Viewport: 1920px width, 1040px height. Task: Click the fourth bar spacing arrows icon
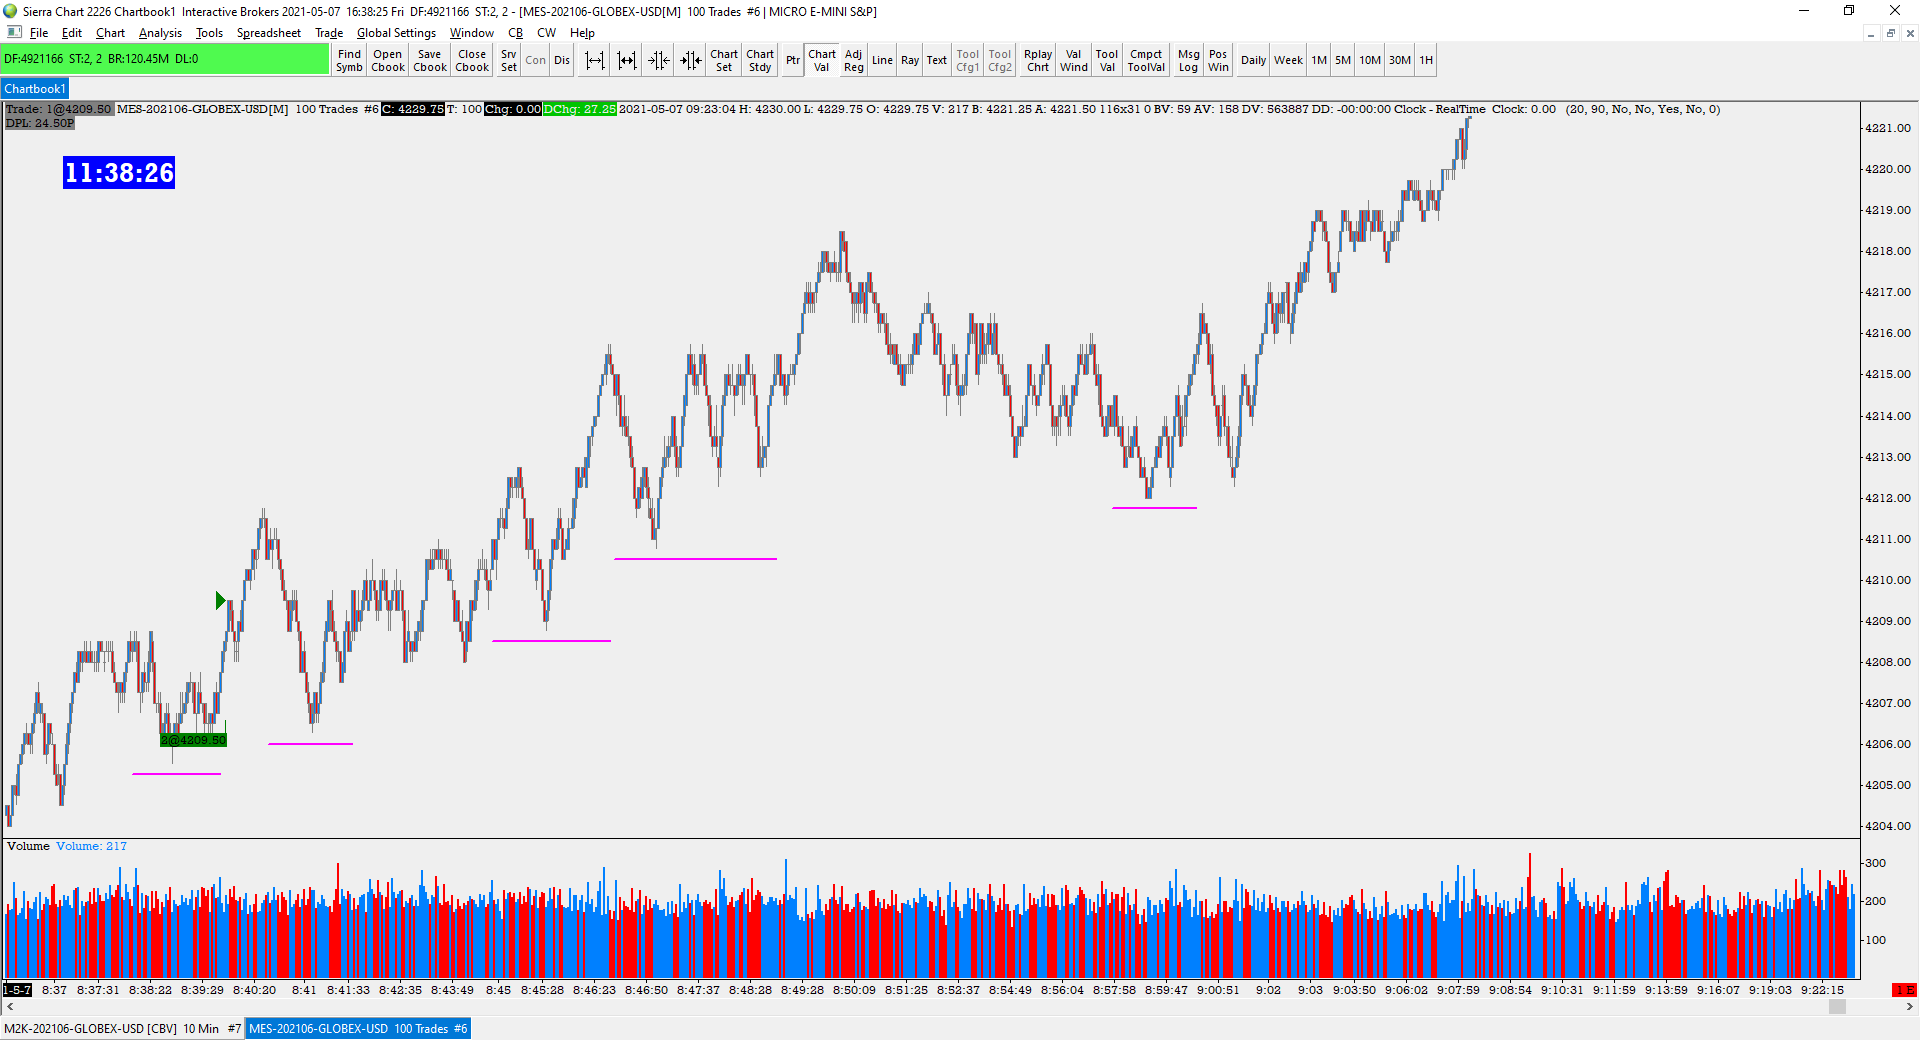click(691, 60)
